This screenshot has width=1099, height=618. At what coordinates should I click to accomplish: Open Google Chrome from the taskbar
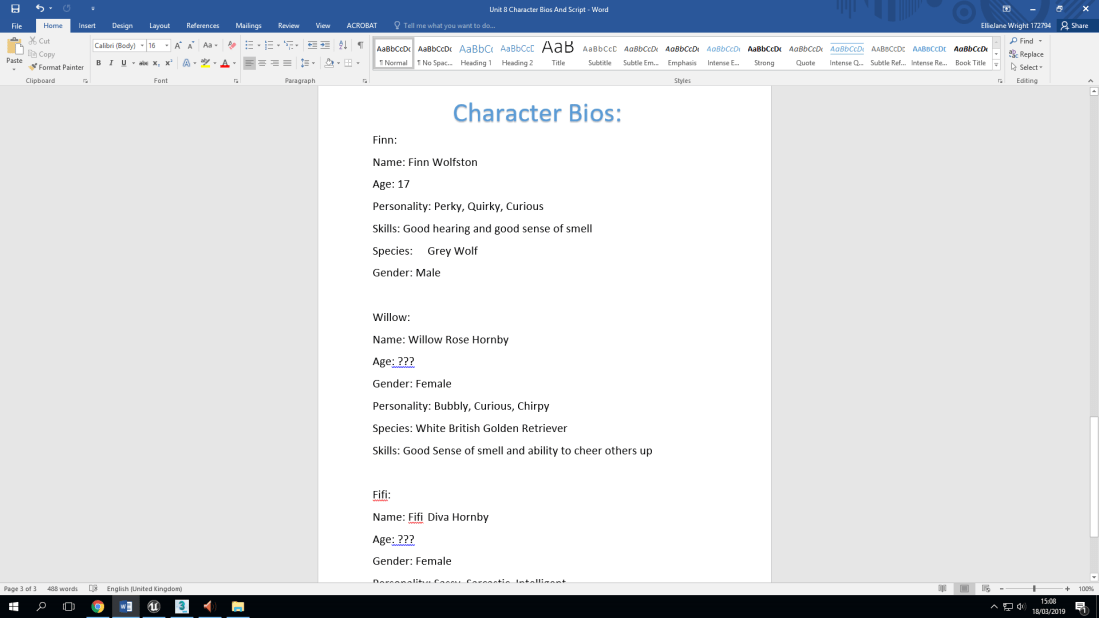coord(97,606)
